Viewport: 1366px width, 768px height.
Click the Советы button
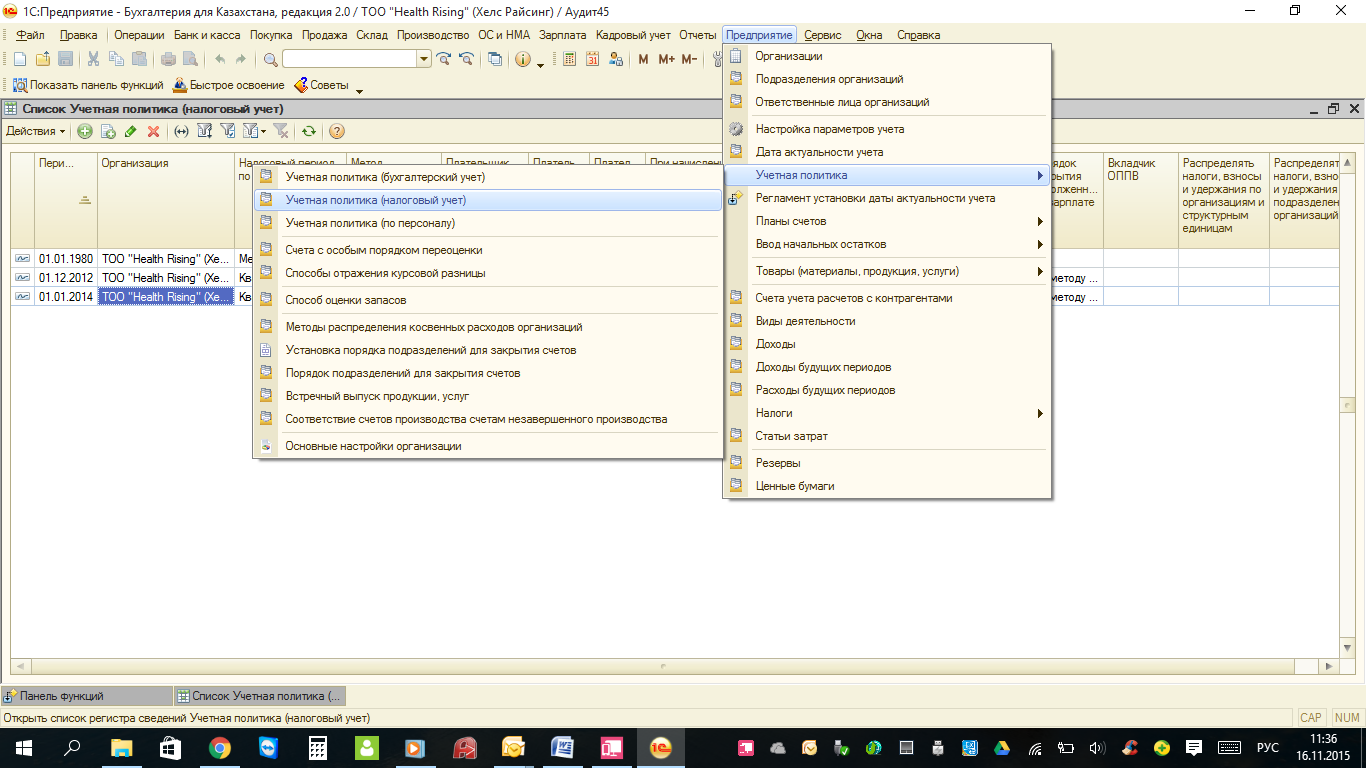click(x=322, y=85)
